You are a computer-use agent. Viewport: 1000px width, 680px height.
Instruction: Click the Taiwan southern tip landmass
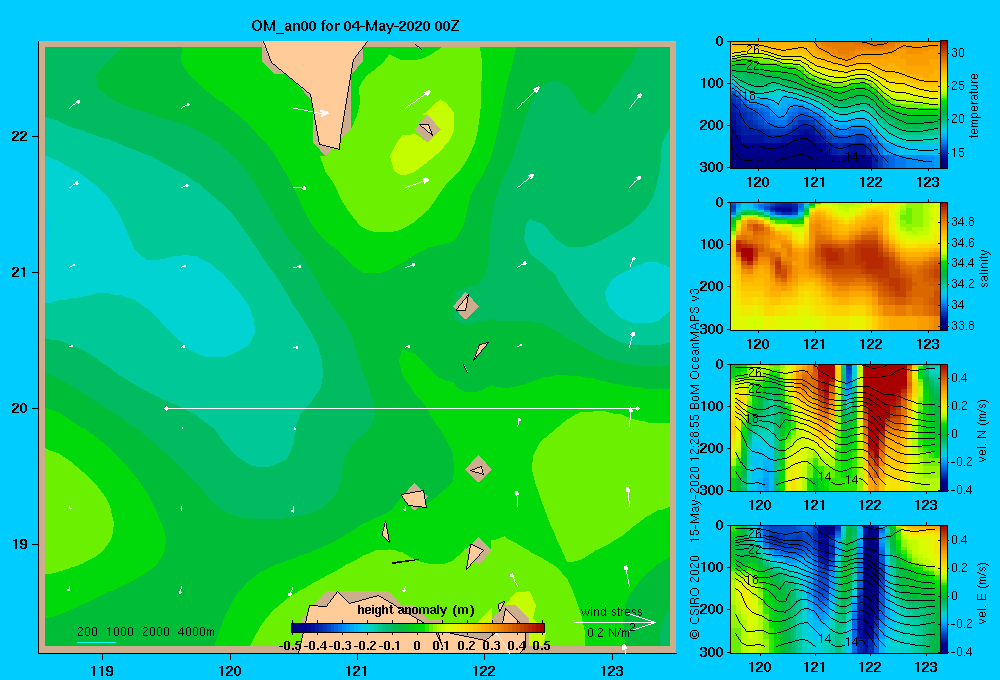click(322, 89)
